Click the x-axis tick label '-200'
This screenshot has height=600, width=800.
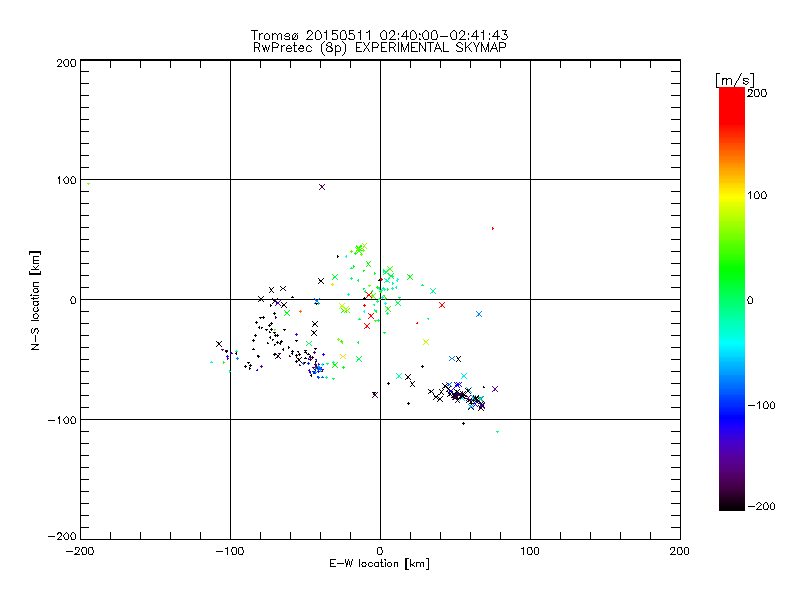[x=80, y=551]
